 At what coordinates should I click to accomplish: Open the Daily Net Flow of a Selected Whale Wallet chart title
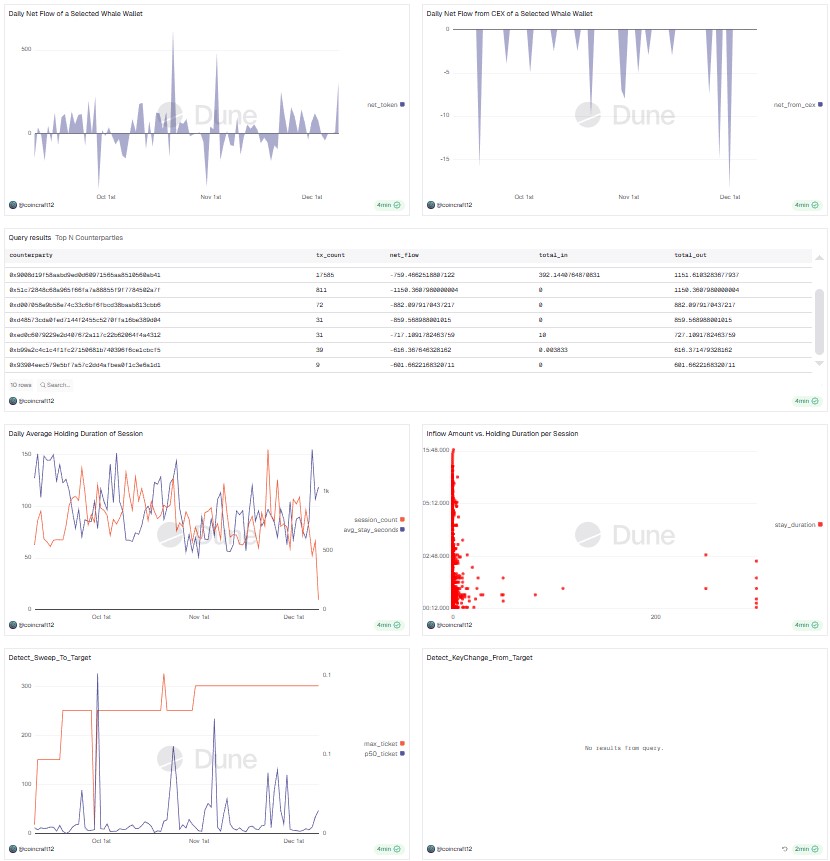point(76,14)
